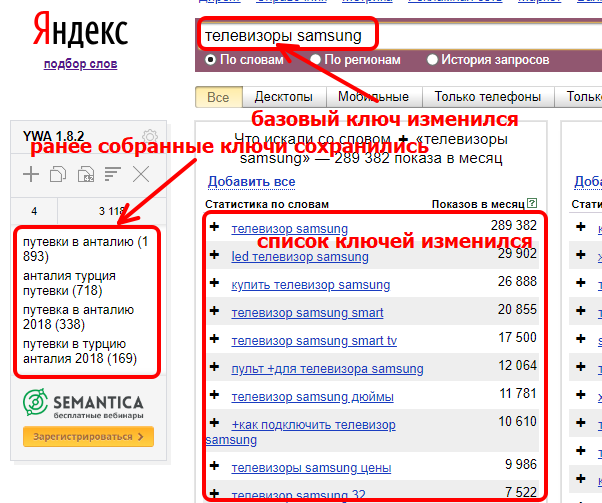Screen dimensions: 602x503
Task: Click the YWA copy keywords icon
Action: [x=58, y=175]
